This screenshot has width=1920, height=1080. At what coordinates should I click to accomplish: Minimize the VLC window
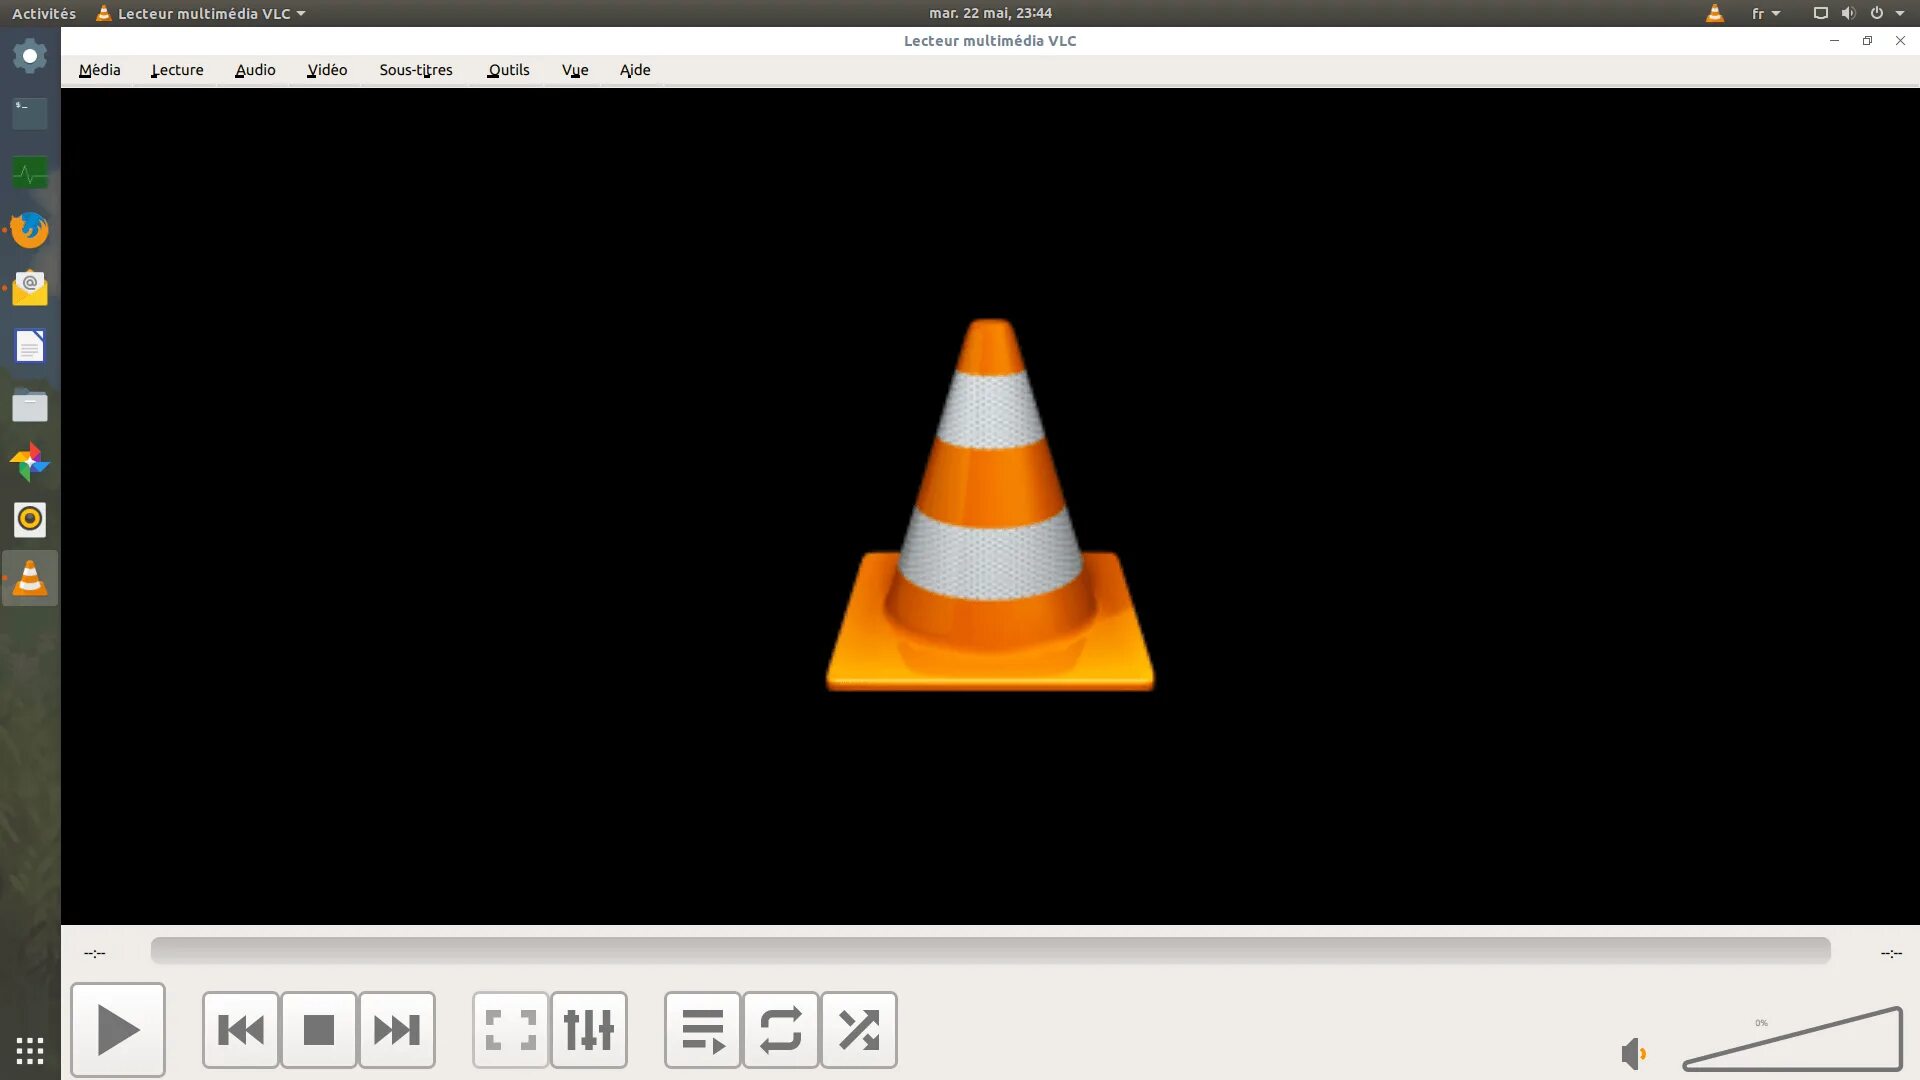point(1834,41)
